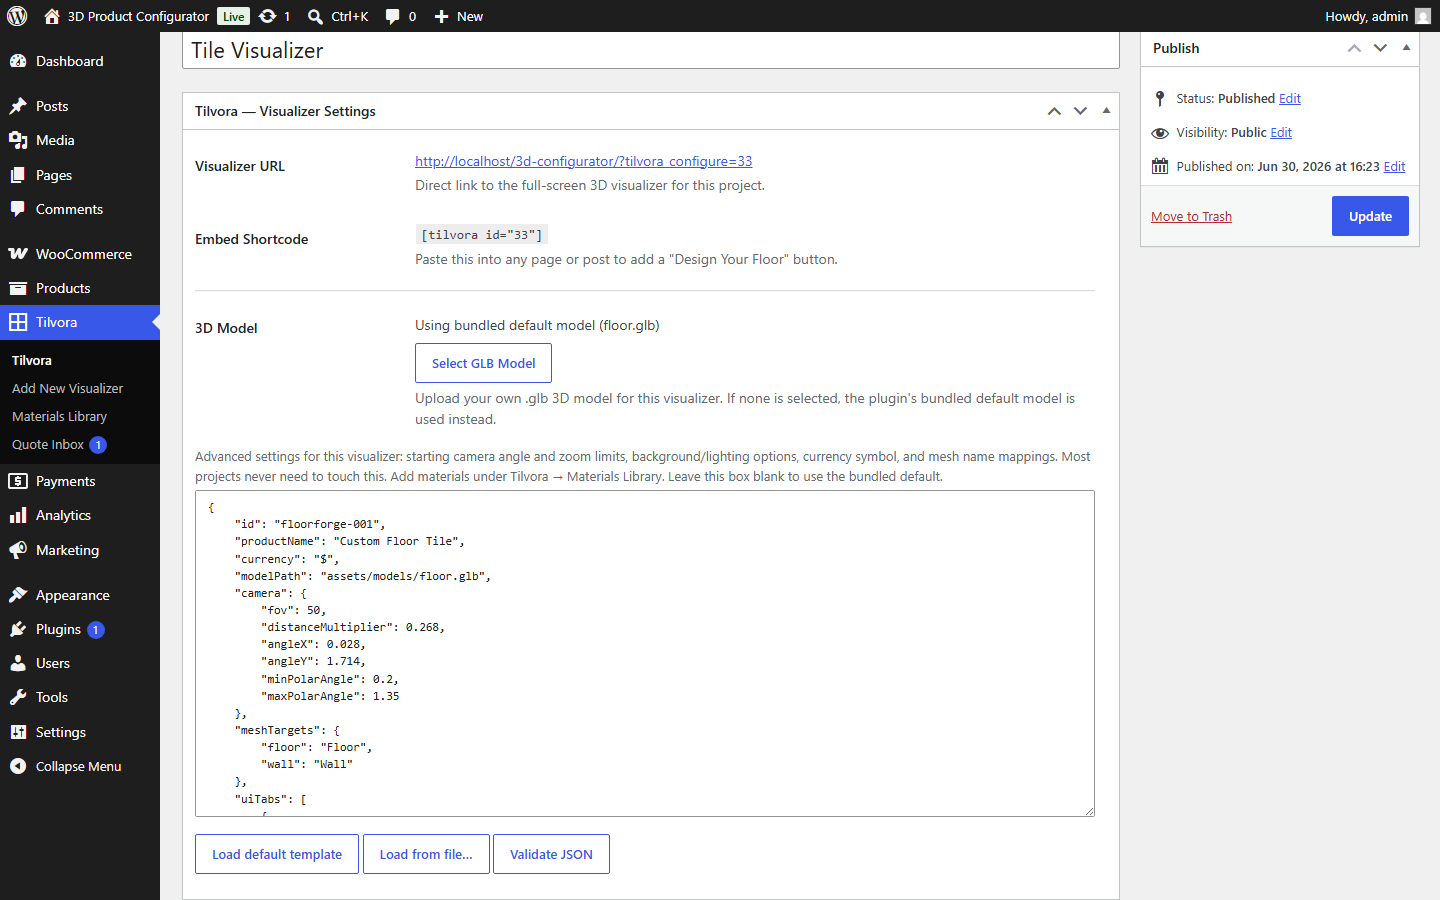
Task: Toggle Visualizer Settings panel collapse triangle
Action: (1106, 110)
